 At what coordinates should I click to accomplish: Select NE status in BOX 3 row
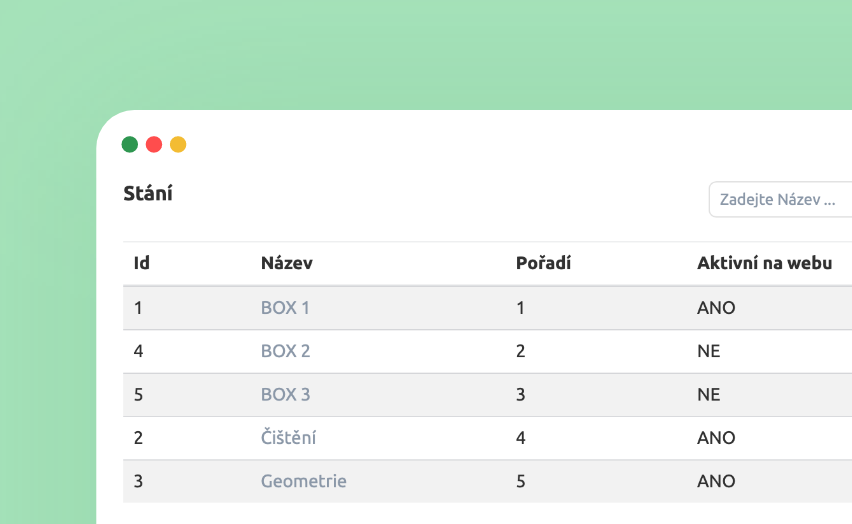(708, 394)
